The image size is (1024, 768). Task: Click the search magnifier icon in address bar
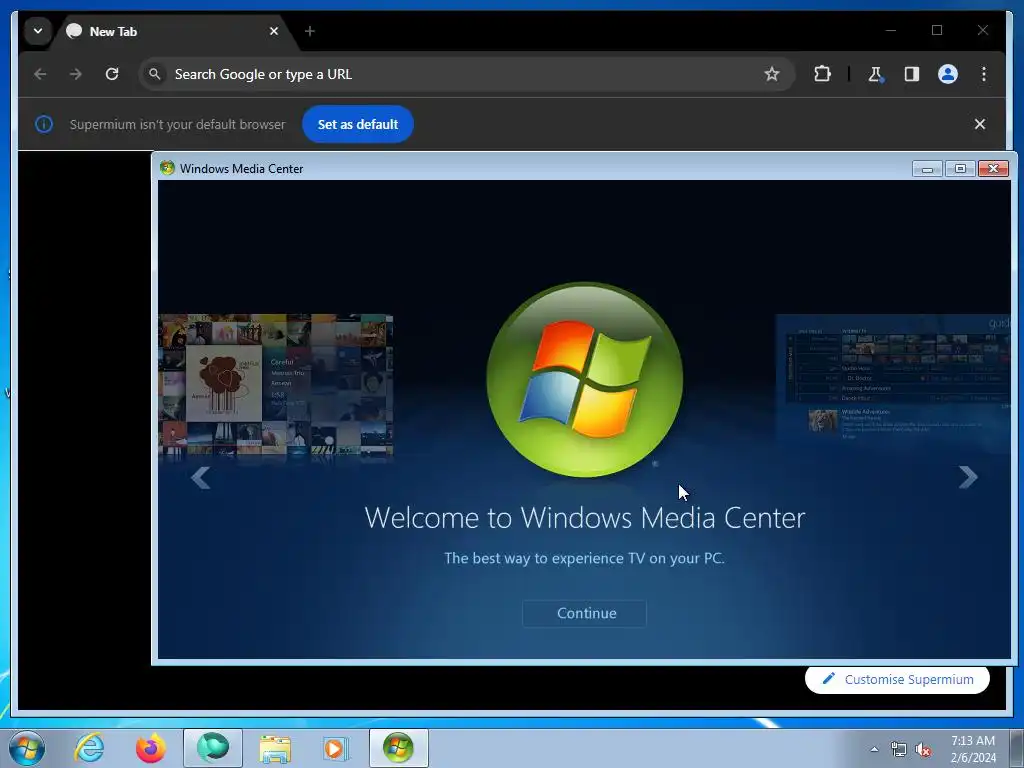point(155,74)
